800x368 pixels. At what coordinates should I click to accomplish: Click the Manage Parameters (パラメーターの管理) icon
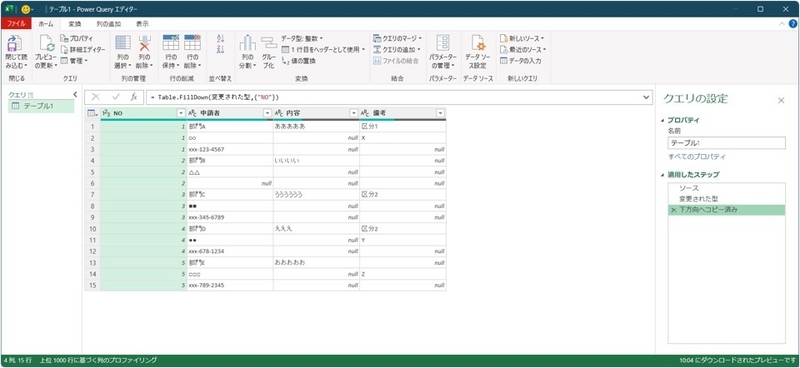click(443, 44)
